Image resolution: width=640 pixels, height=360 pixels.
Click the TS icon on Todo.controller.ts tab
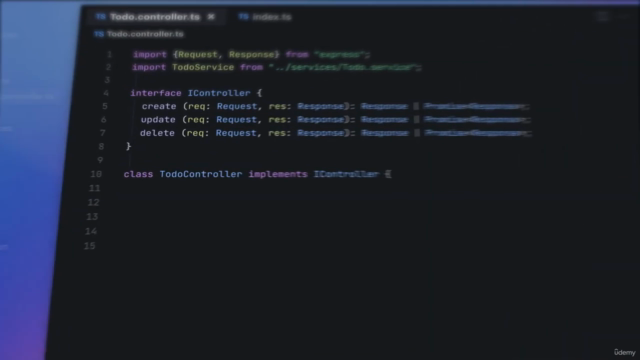(100, 16)
